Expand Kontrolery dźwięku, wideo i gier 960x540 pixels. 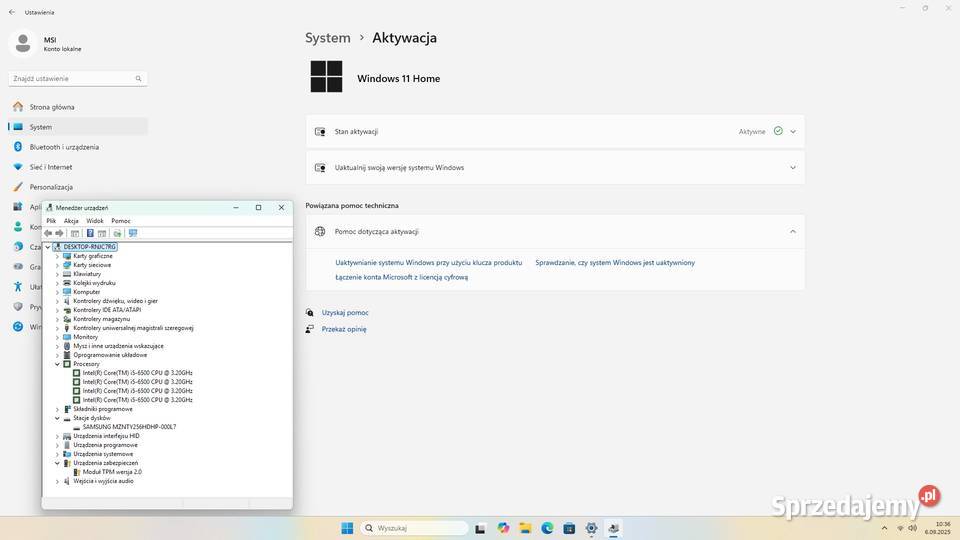point(58,301)
